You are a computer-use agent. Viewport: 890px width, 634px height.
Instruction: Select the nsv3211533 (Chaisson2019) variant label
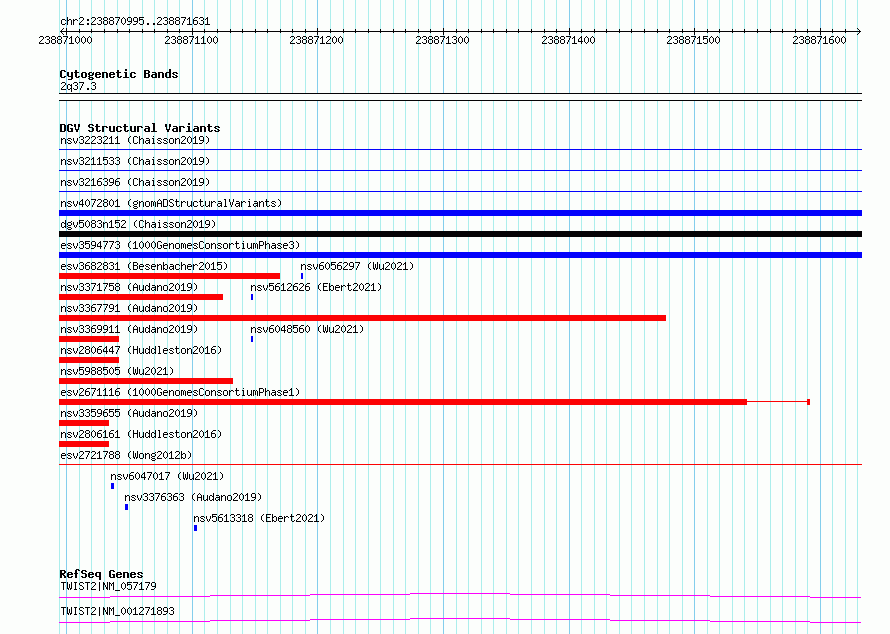pyautogui.click(x=135, y=161)
